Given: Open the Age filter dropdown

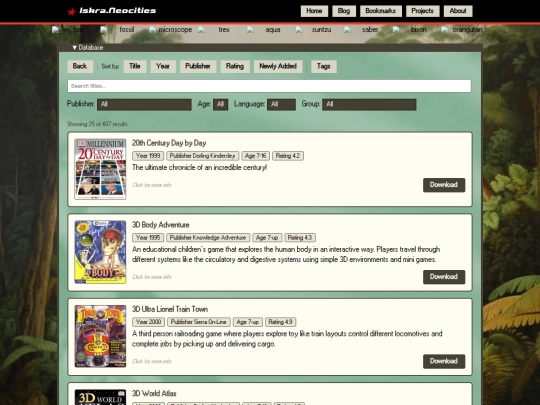Looking at the screenshot, I should 220,104.
